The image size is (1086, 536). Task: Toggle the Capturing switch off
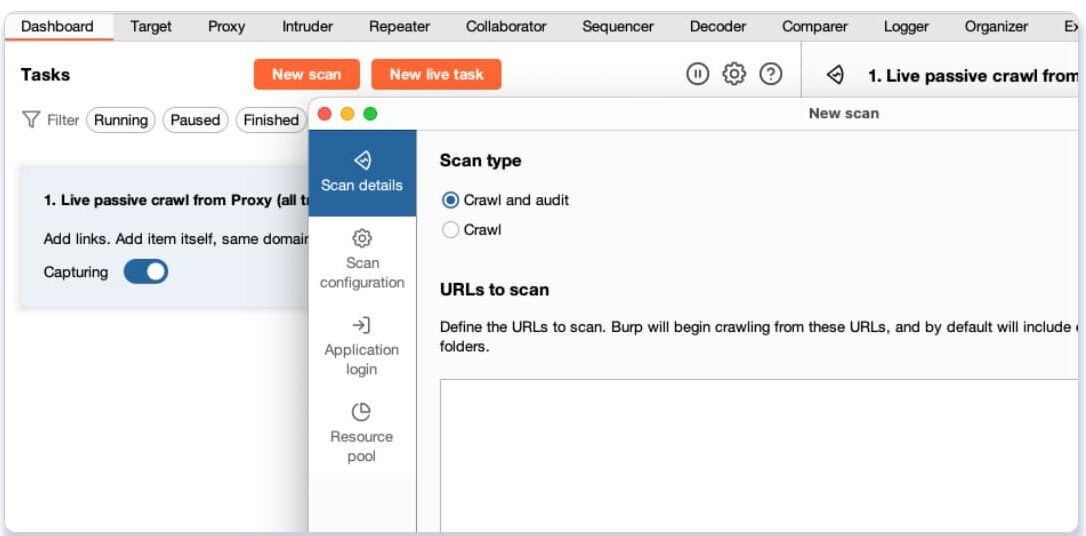coord(145,271)
